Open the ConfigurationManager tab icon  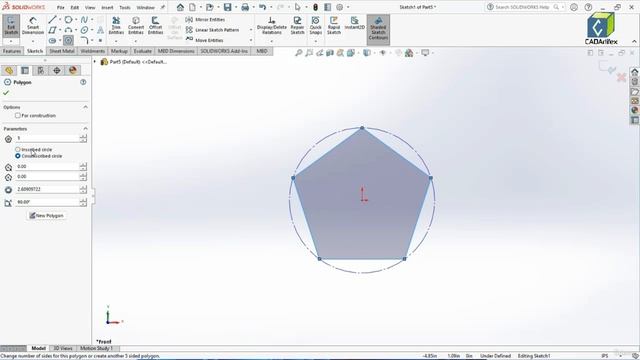41,70
